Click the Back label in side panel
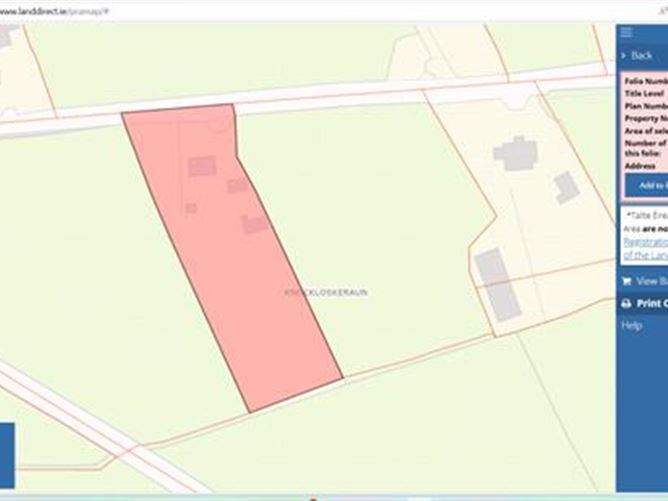The width and height of the screenshot is (668, 501). tap(642, 55)
